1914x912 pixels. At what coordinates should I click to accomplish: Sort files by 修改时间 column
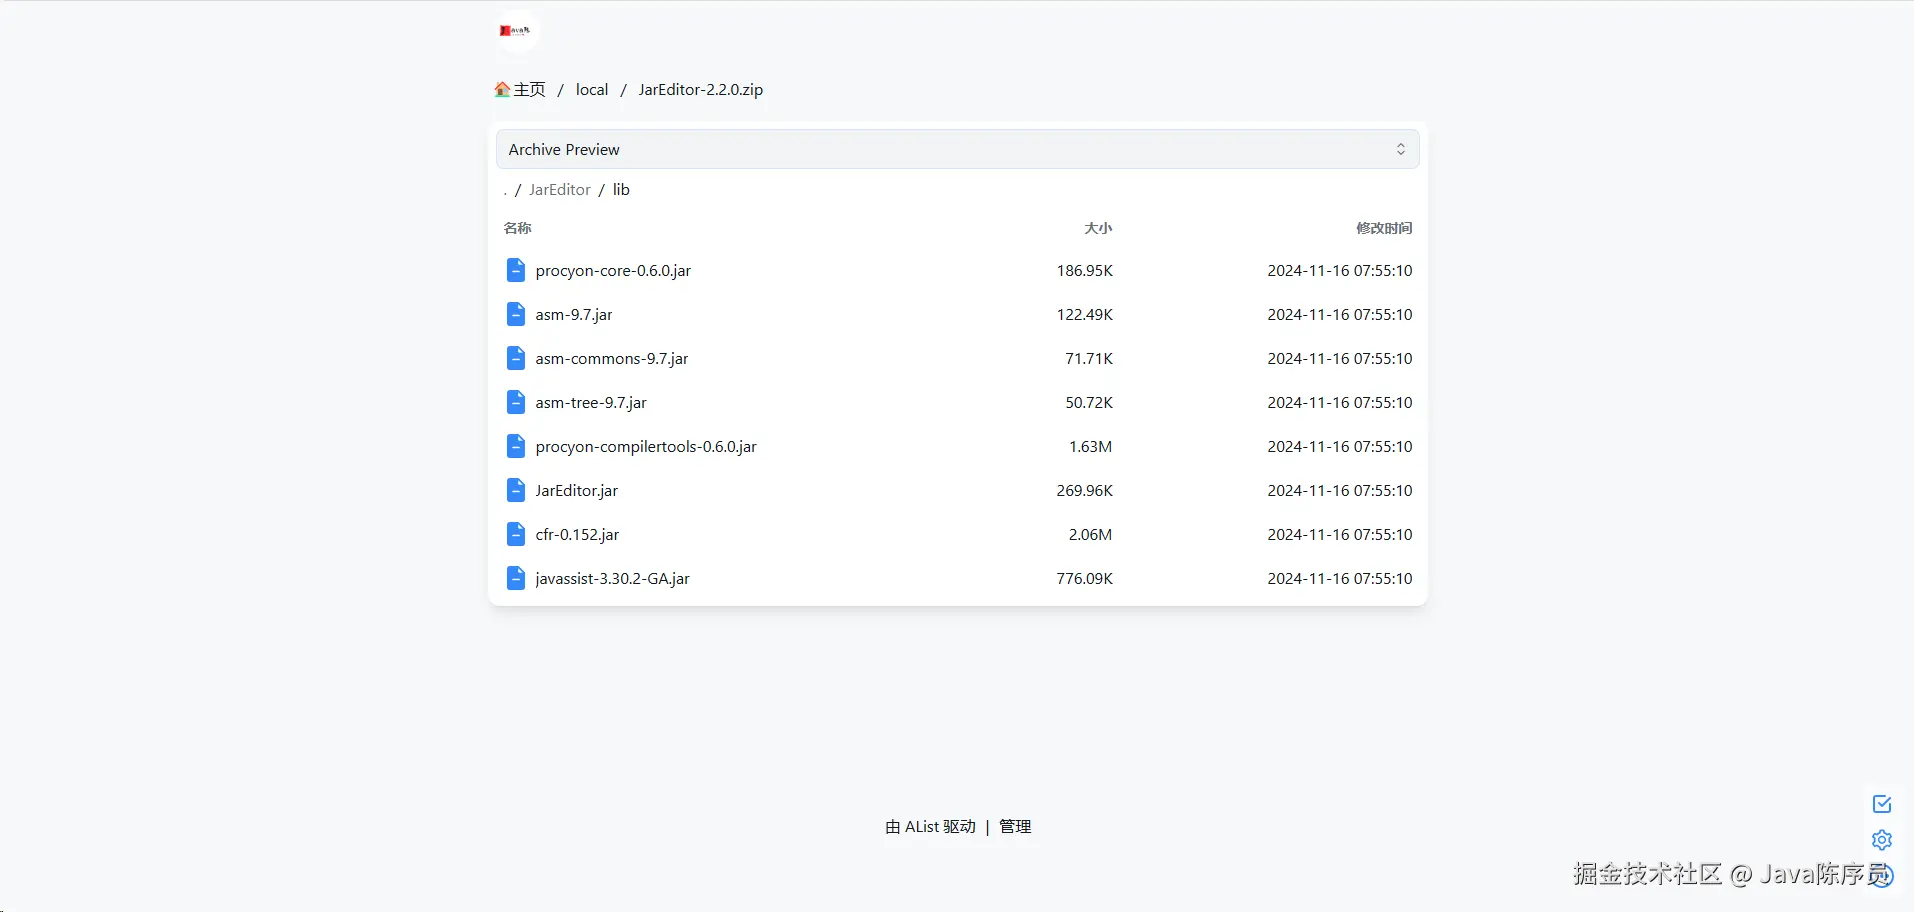[x=1384, y=228]
